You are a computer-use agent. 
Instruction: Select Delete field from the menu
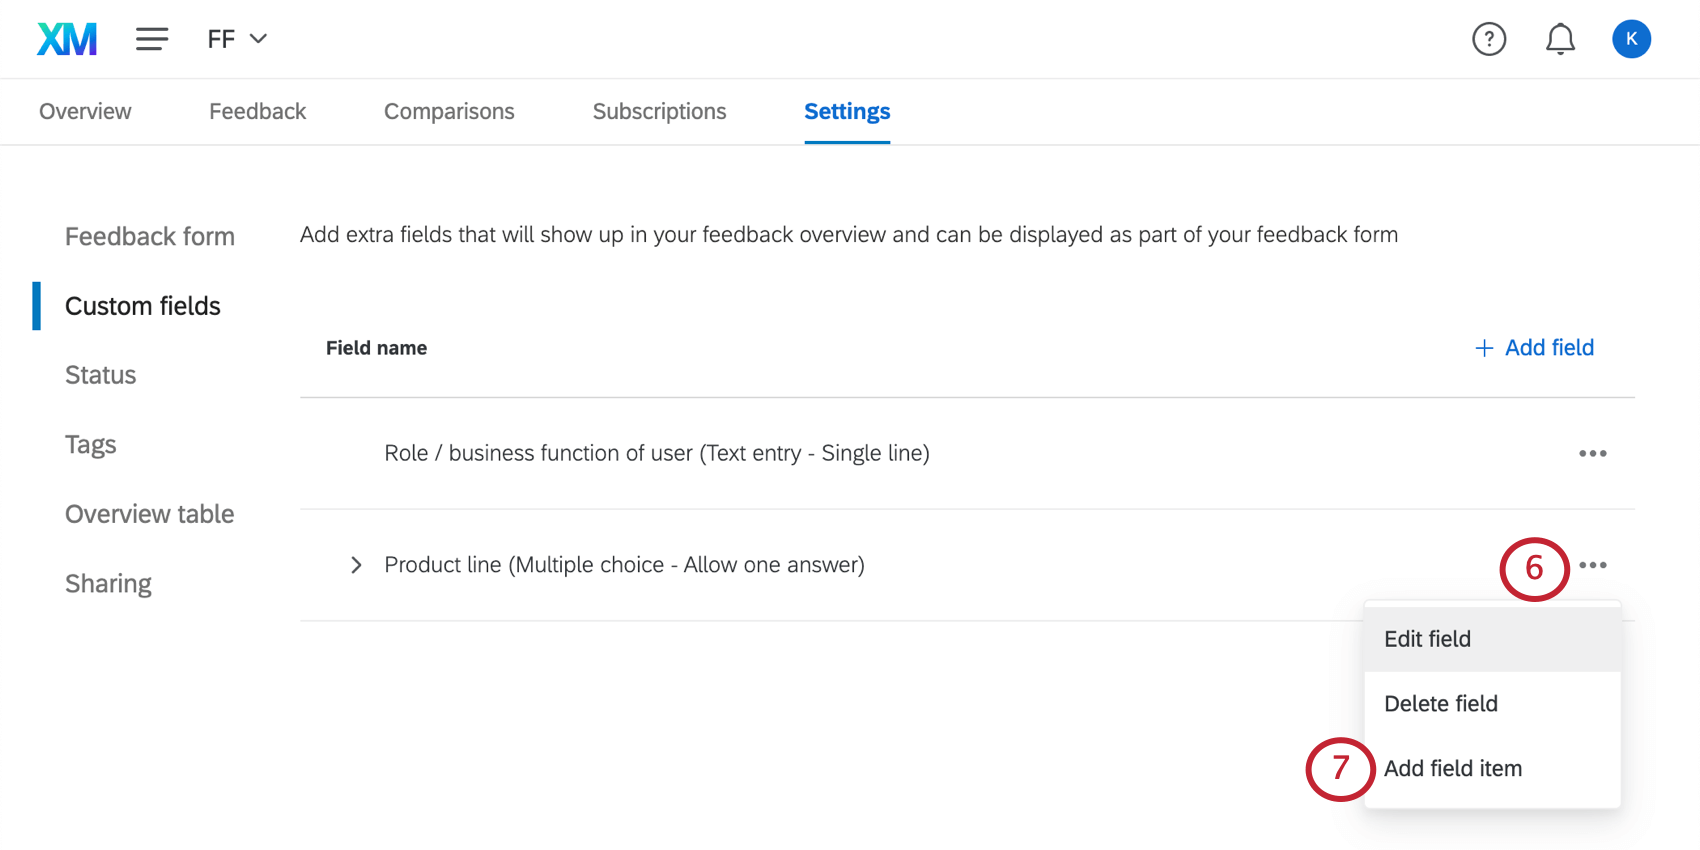click(x=1440, y=703)
